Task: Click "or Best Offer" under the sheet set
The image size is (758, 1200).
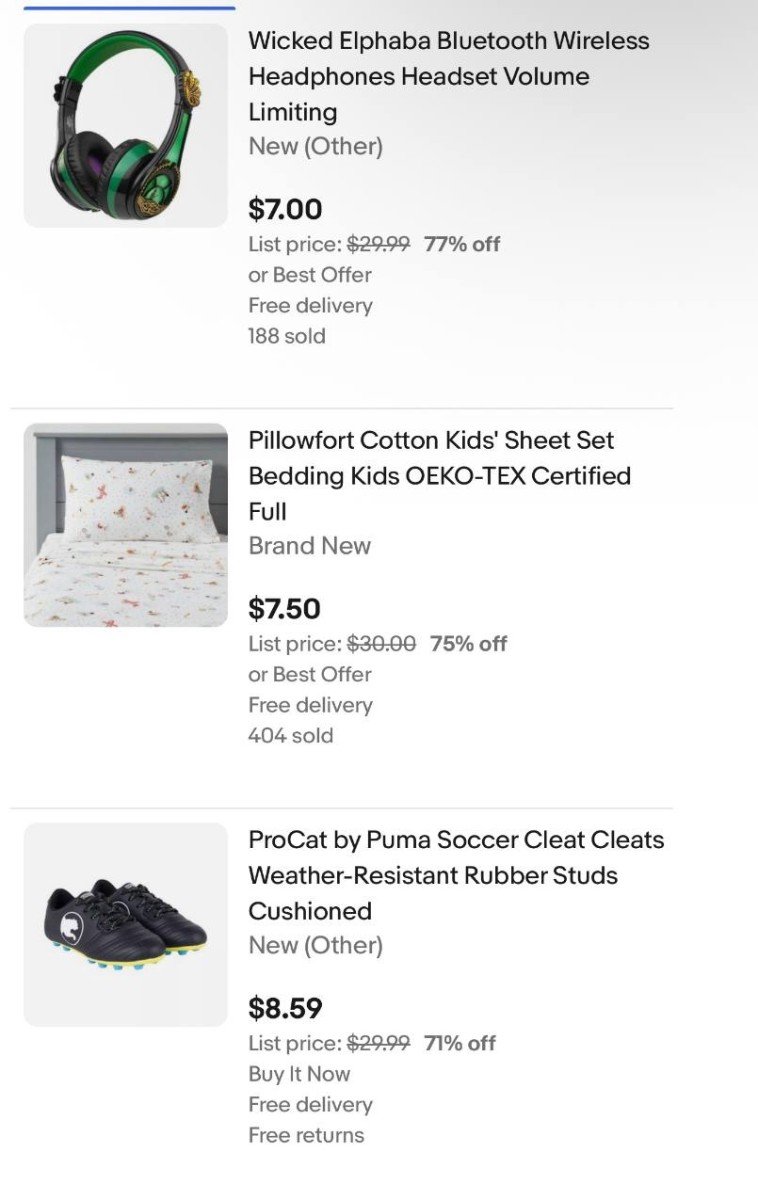Action: coord(310,675)
